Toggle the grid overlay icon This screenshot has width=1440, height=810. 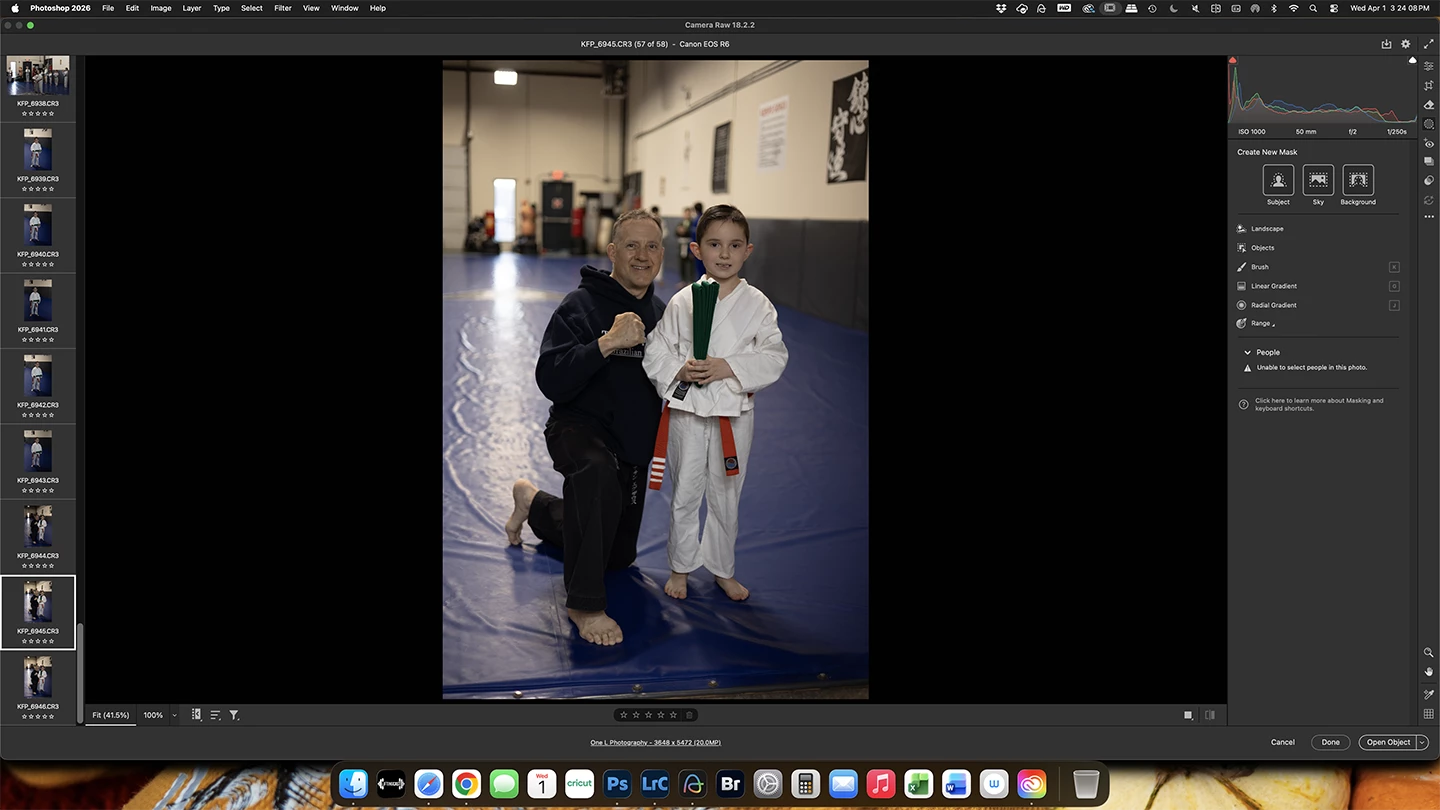tap(1428, 714)
